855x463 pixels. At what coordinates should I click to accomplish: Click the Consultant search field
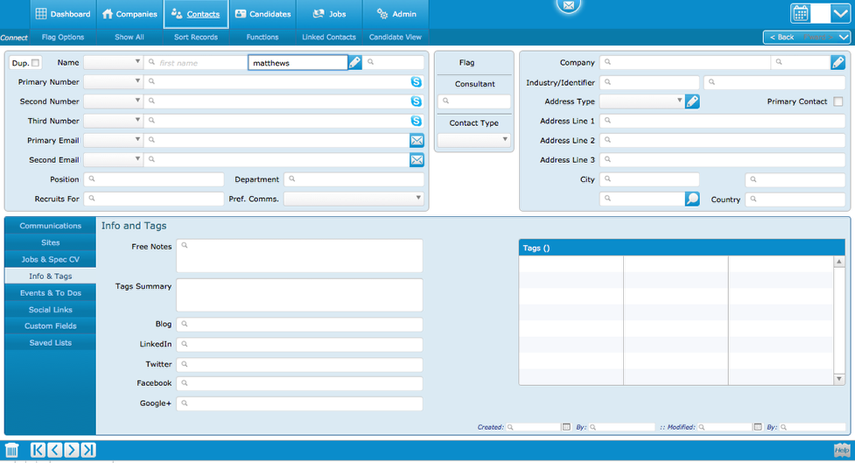474,101
